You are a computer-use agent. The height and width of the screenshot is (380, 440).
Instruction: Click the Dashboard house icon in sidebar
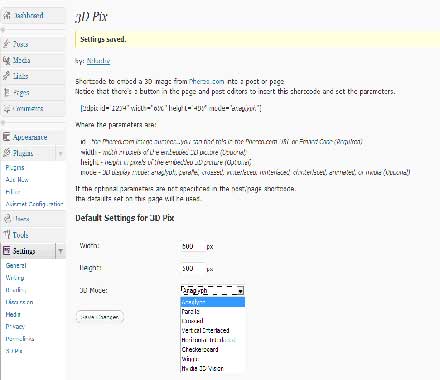(x=7, y=15)
